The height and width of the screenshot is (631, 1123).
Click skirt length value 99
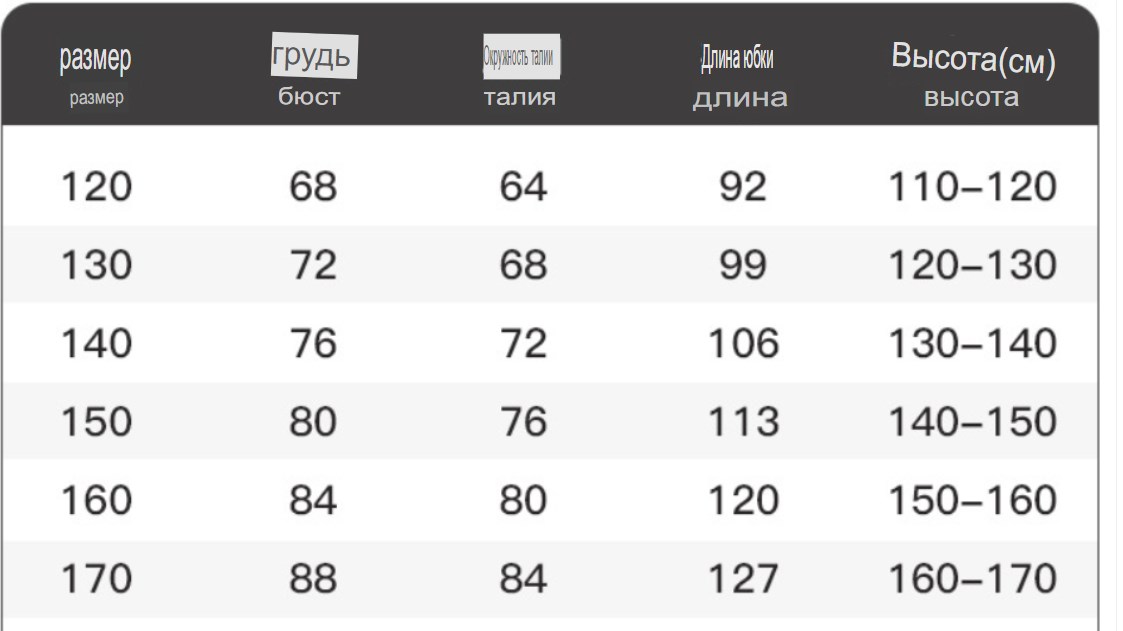(743, 265)
